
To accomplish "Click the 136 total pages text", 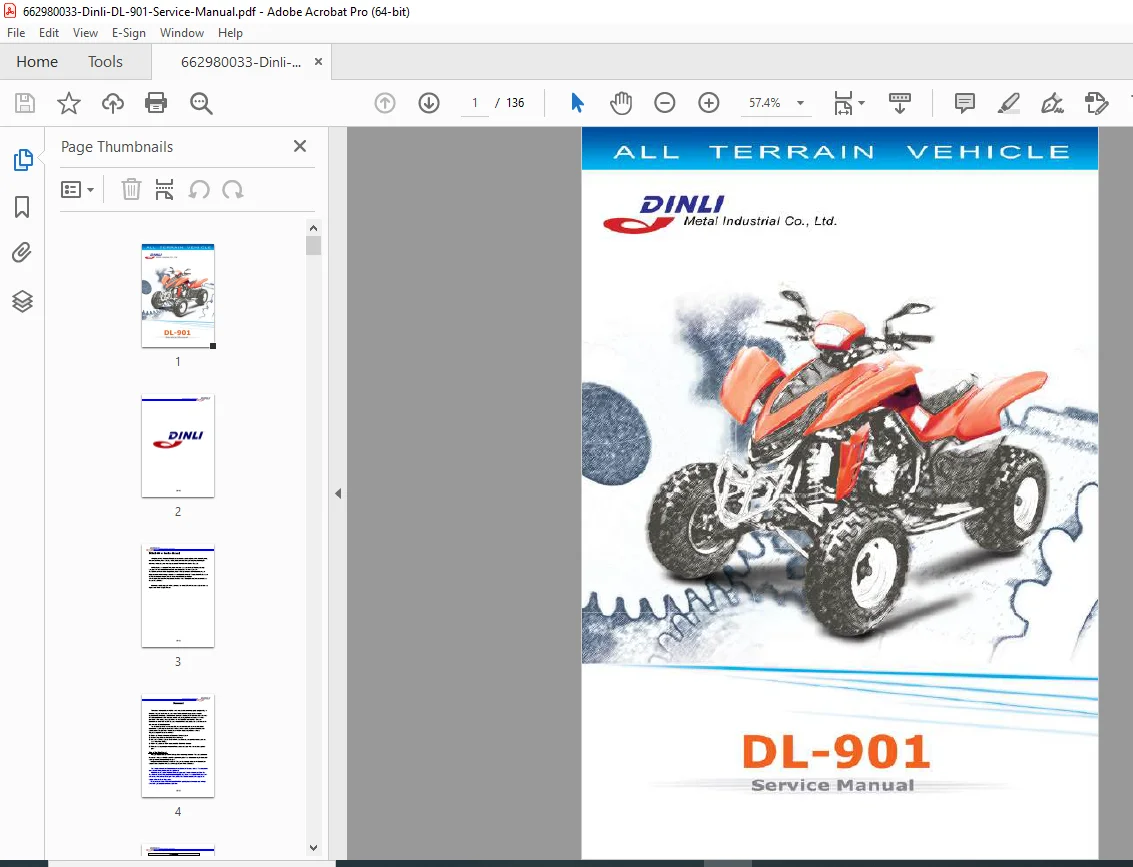I will tap(515, 103).
